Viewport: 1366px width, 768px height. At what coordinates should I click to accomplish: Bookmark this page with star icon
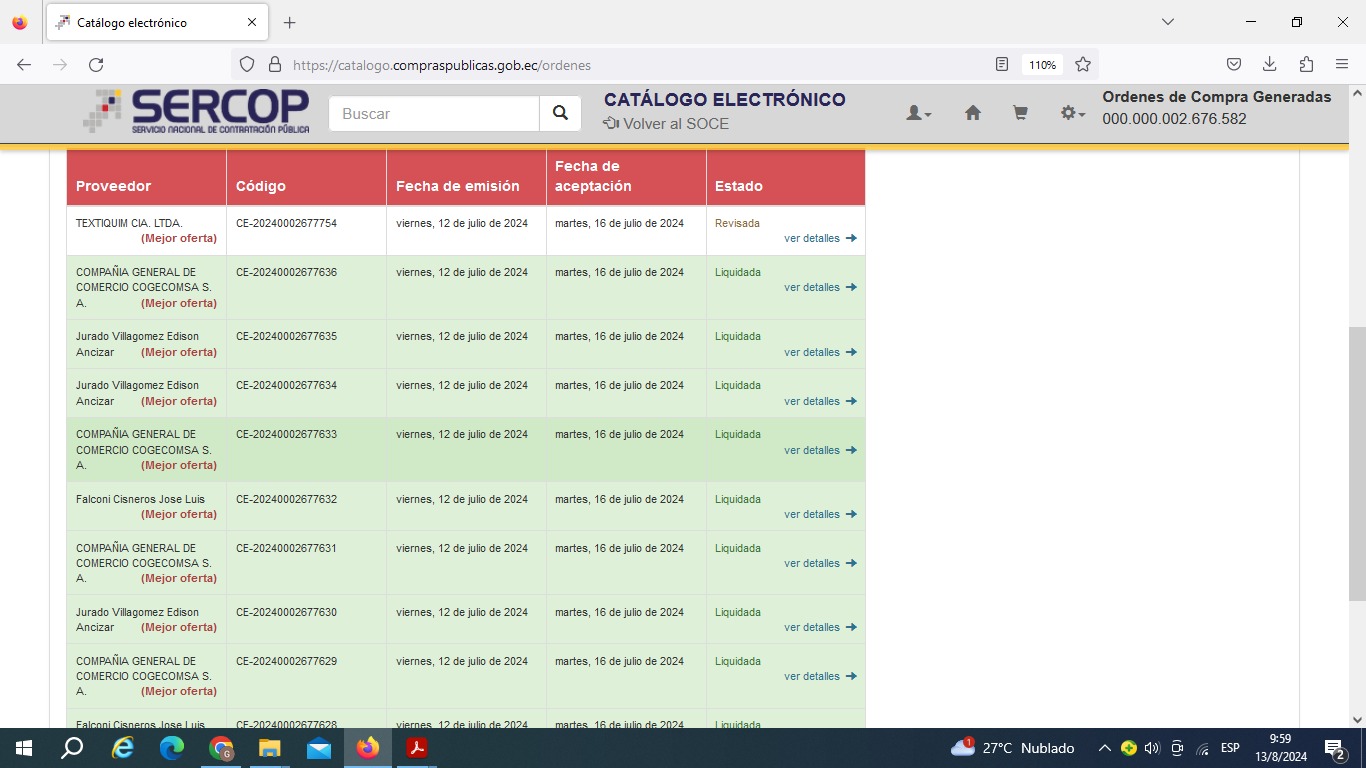tap(1082, 65)
